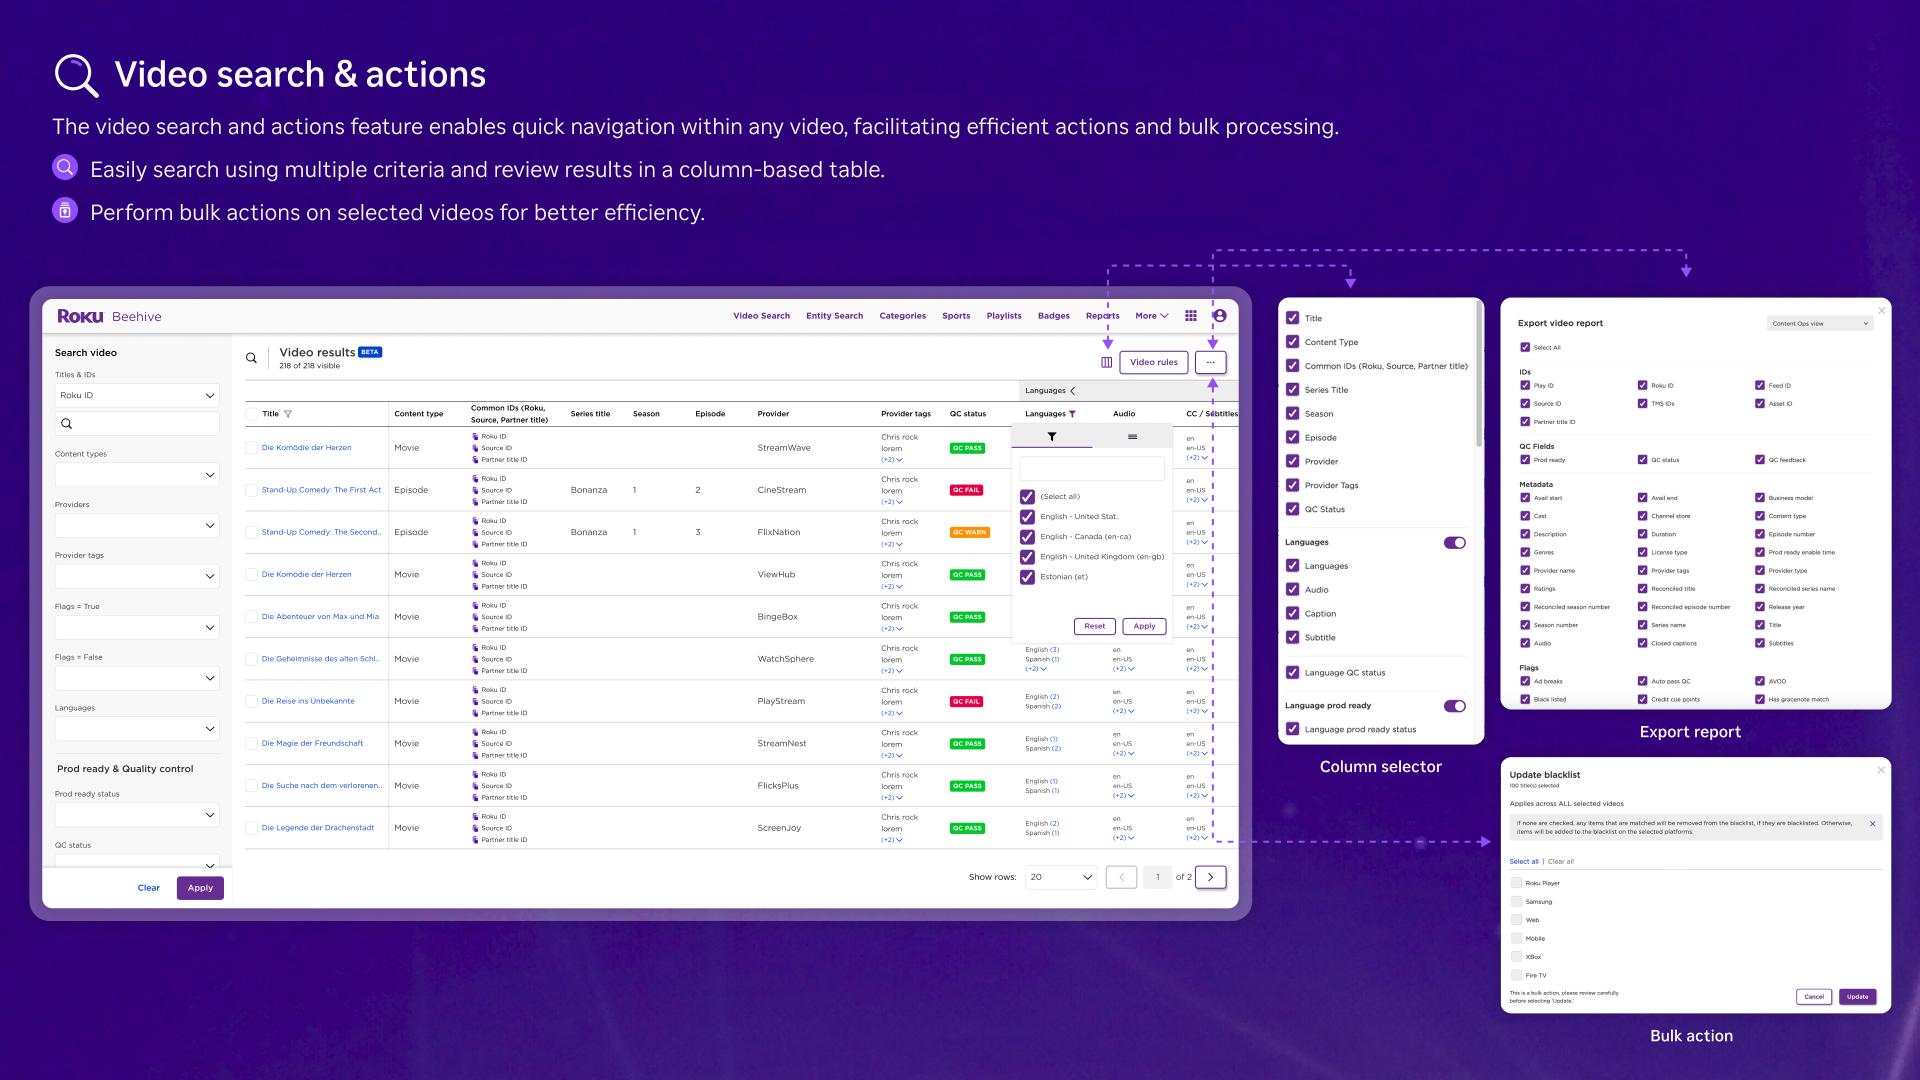The width and height of the screenshot is (1920, 1080).
Task: Click the Video rules button
Action: (x=1154, y=362)
